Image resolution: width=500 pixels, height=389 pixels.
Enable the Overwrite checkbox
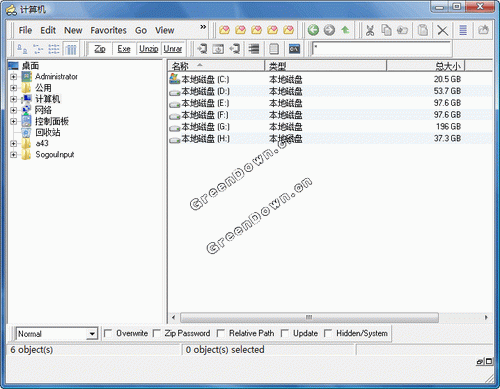click(108, 333)
